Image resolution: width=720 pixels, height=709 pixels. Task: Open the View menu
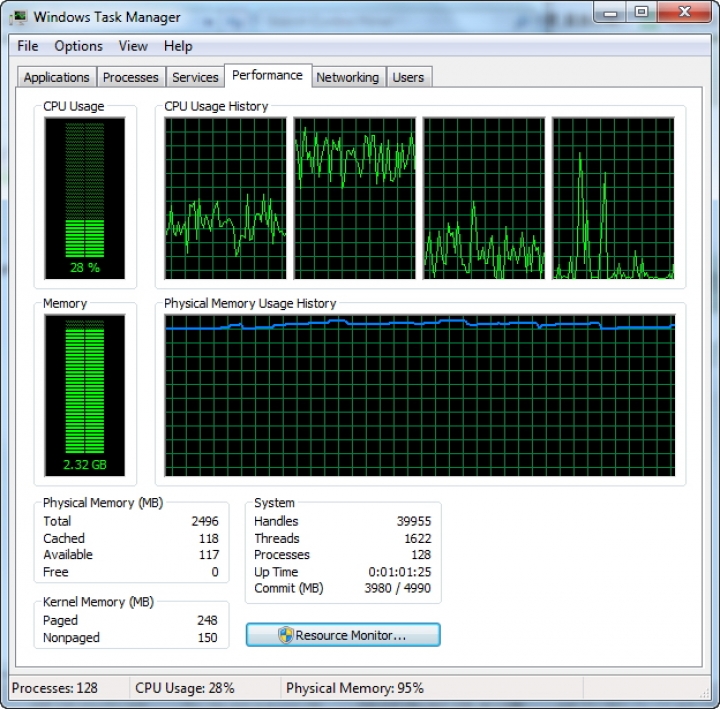133,46
